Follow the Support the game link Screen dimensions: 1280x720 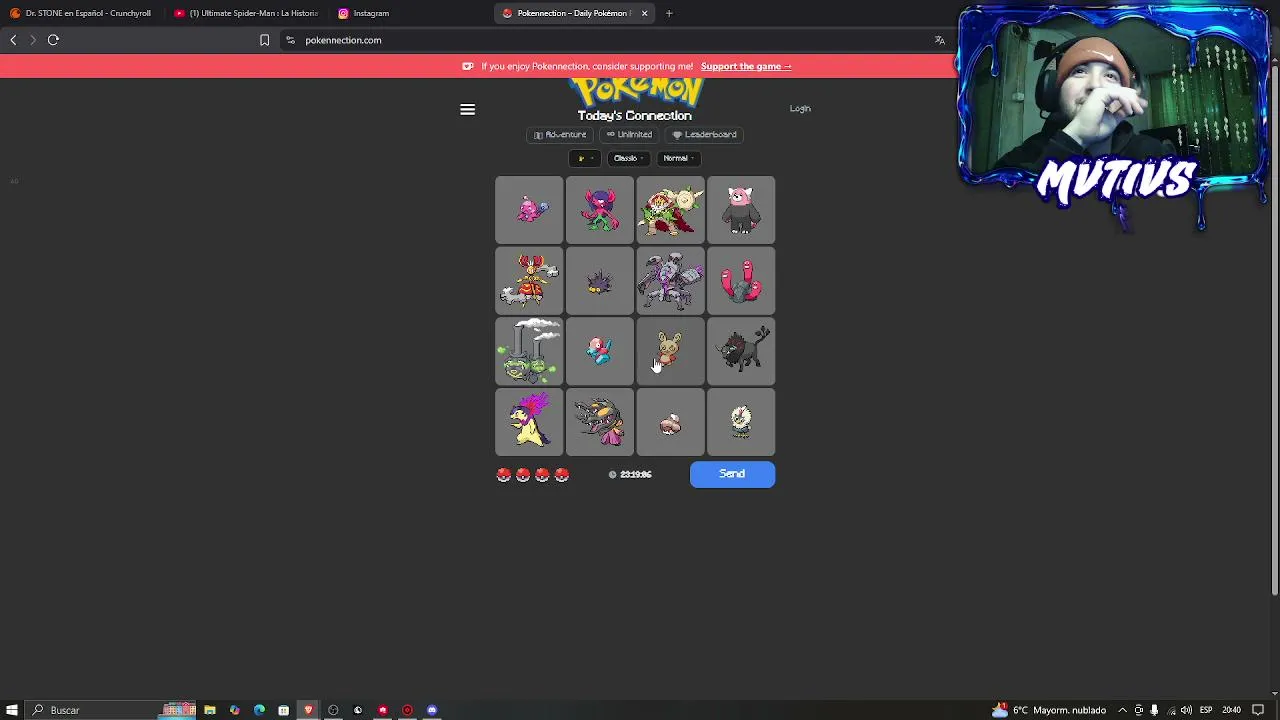(746, 66)
